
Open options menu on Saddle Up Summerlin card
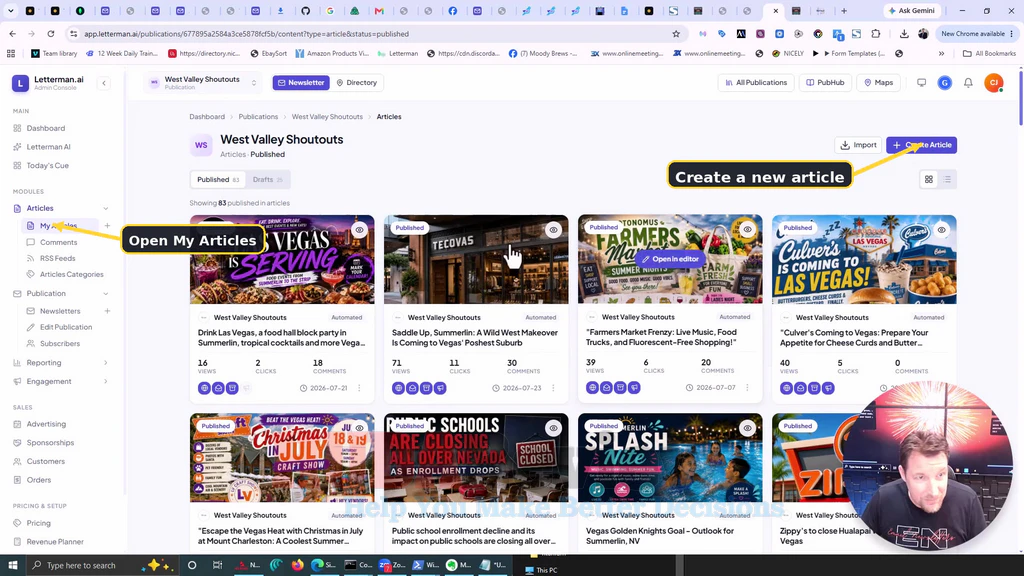pos(553,388)
